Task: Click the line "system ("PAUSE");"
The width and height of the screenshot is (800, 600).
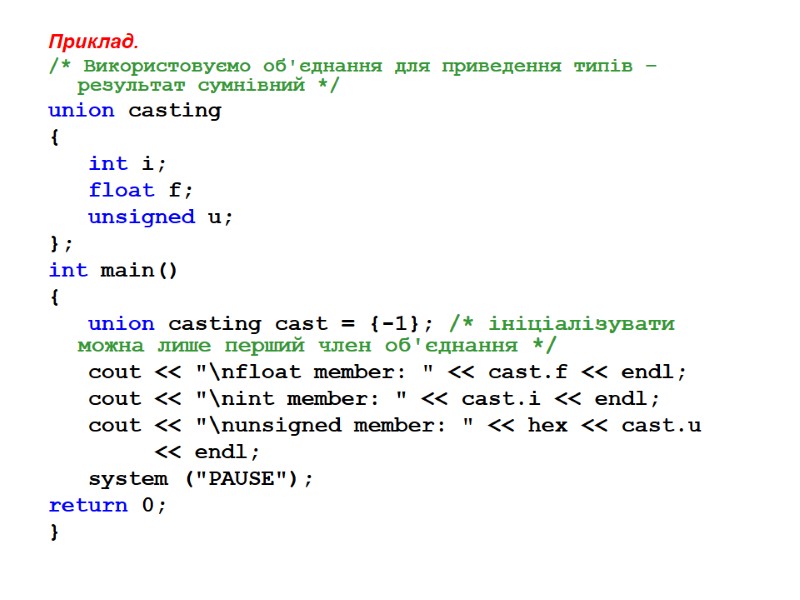Action: 201,479
